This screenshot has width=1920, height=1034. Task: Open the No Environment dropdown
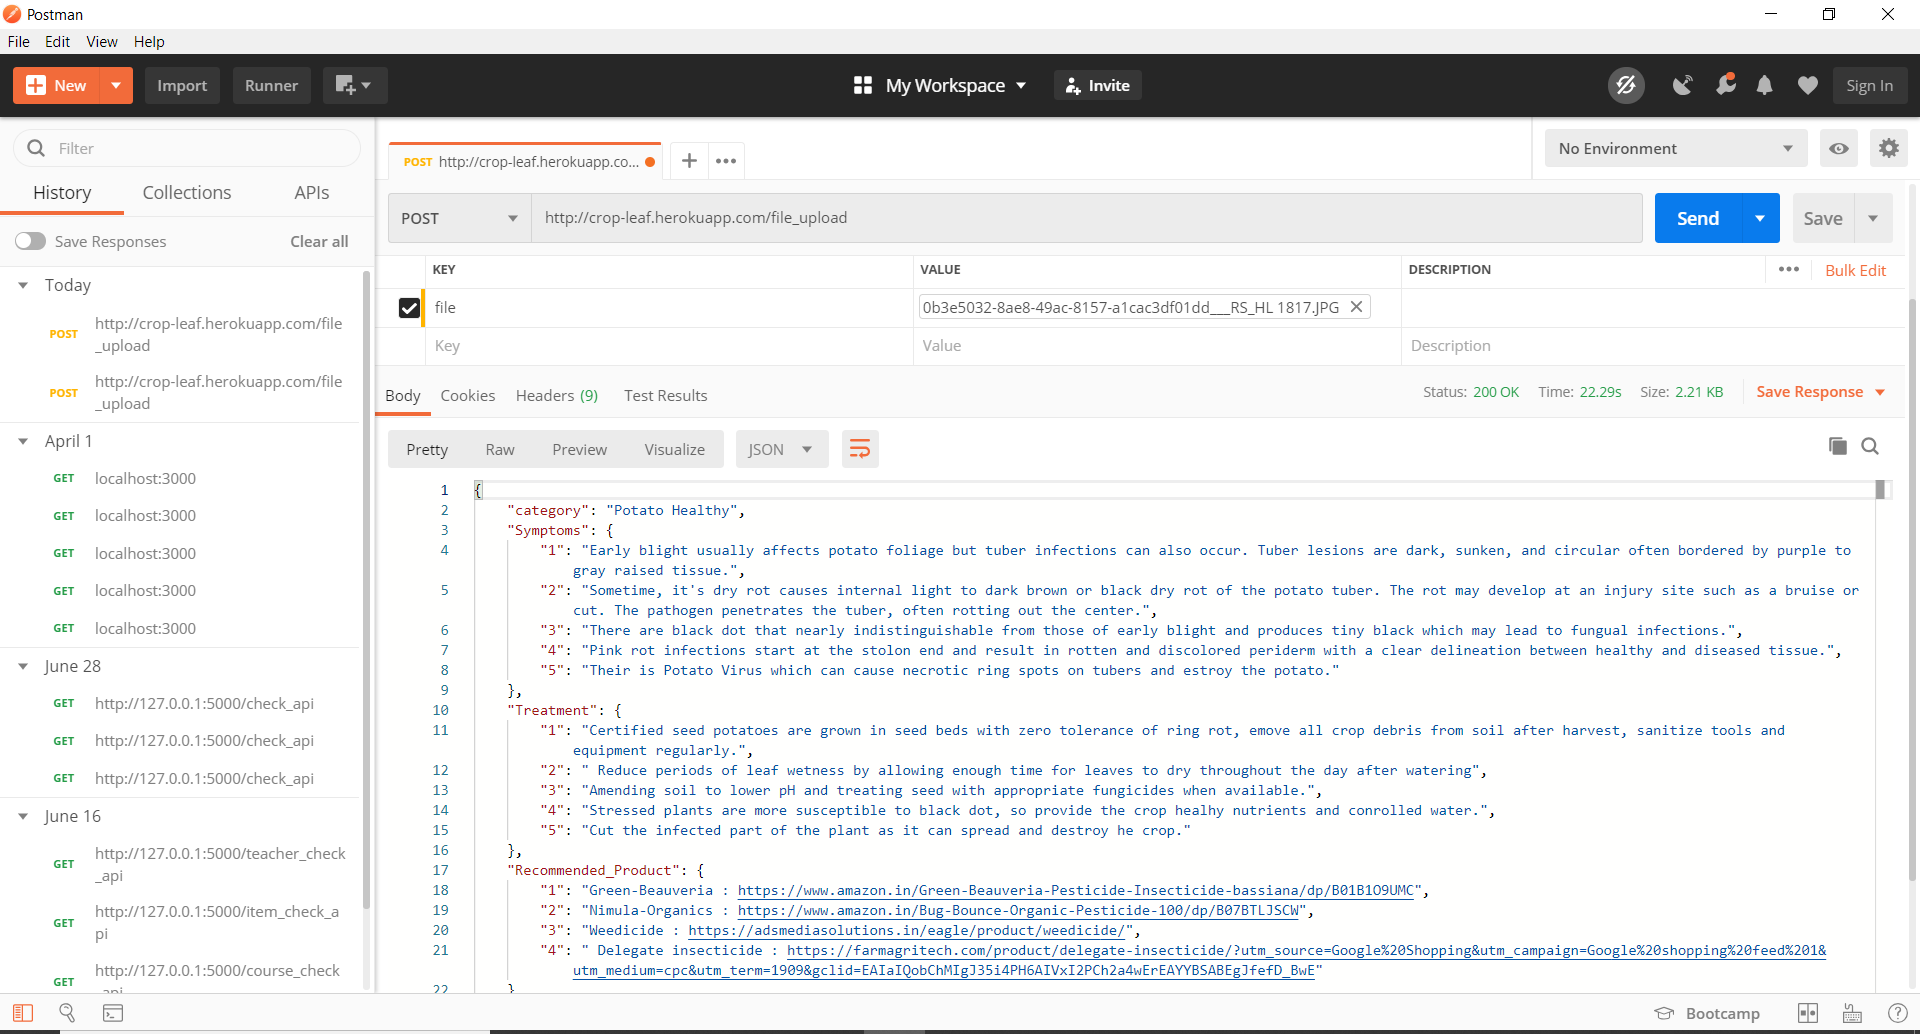(1675, 148)
